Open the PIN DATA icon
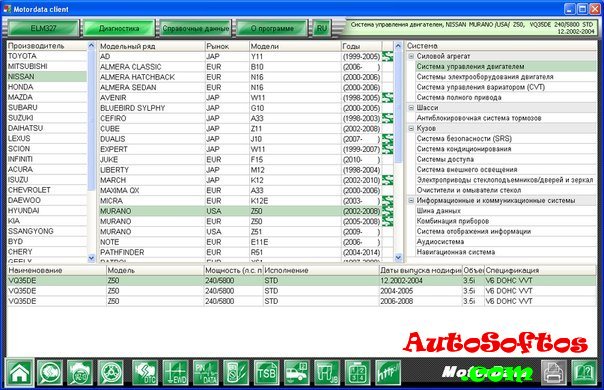The image size is (604, 390). point(206,372)
